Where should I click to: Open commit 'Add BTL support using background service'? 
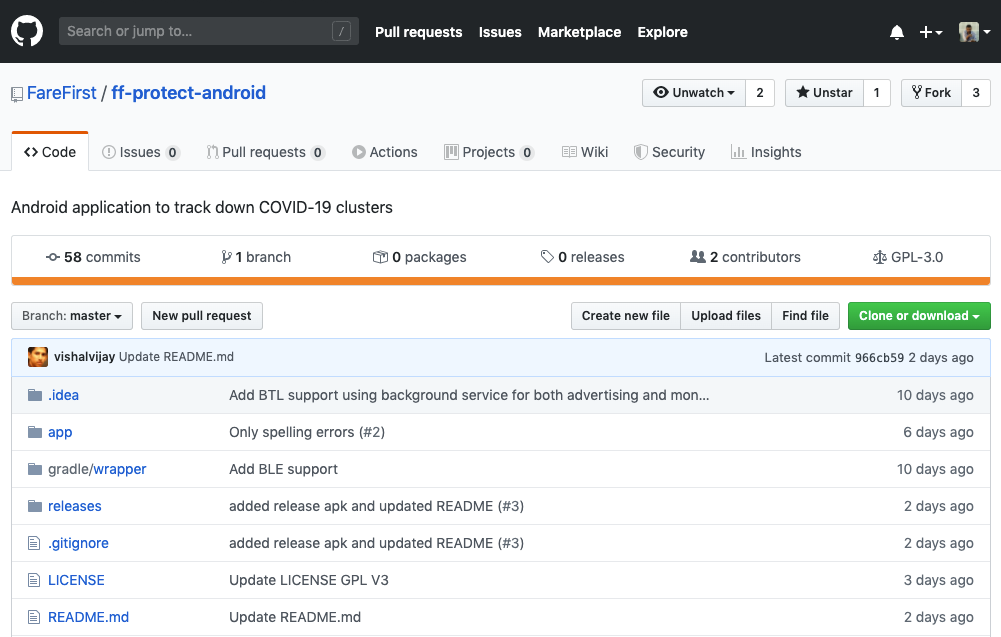pyautogui.click(x=469, y=395)
